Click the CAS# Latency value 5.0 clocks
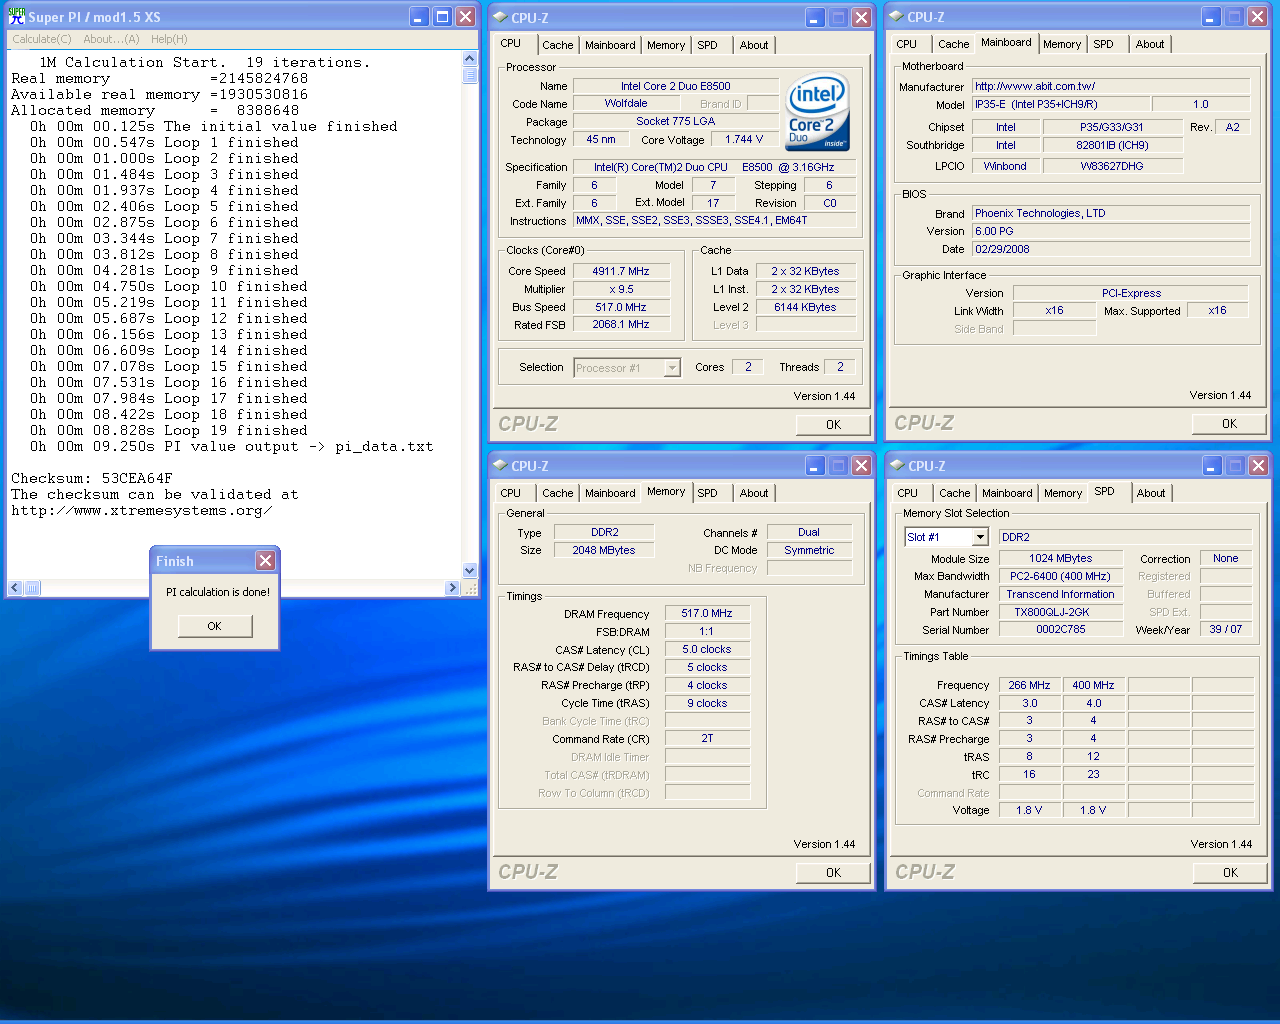This screenshot has width=1280, height=1024. [707, 649]
